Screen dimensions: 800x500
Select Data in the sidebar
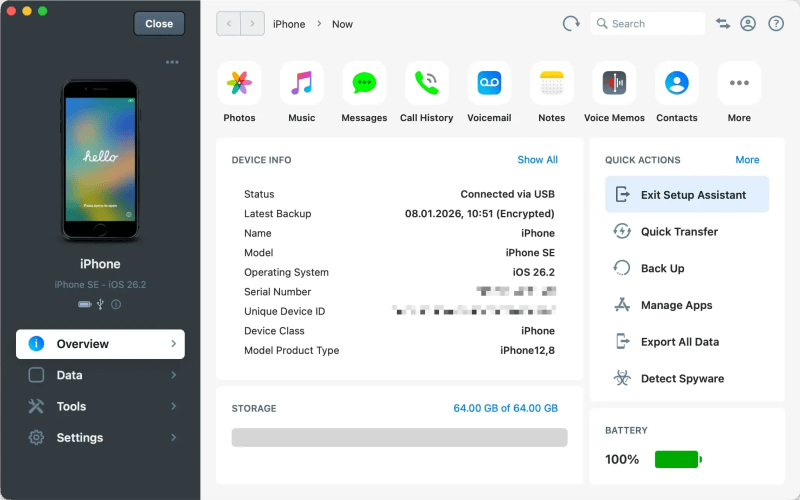(101, 375)
